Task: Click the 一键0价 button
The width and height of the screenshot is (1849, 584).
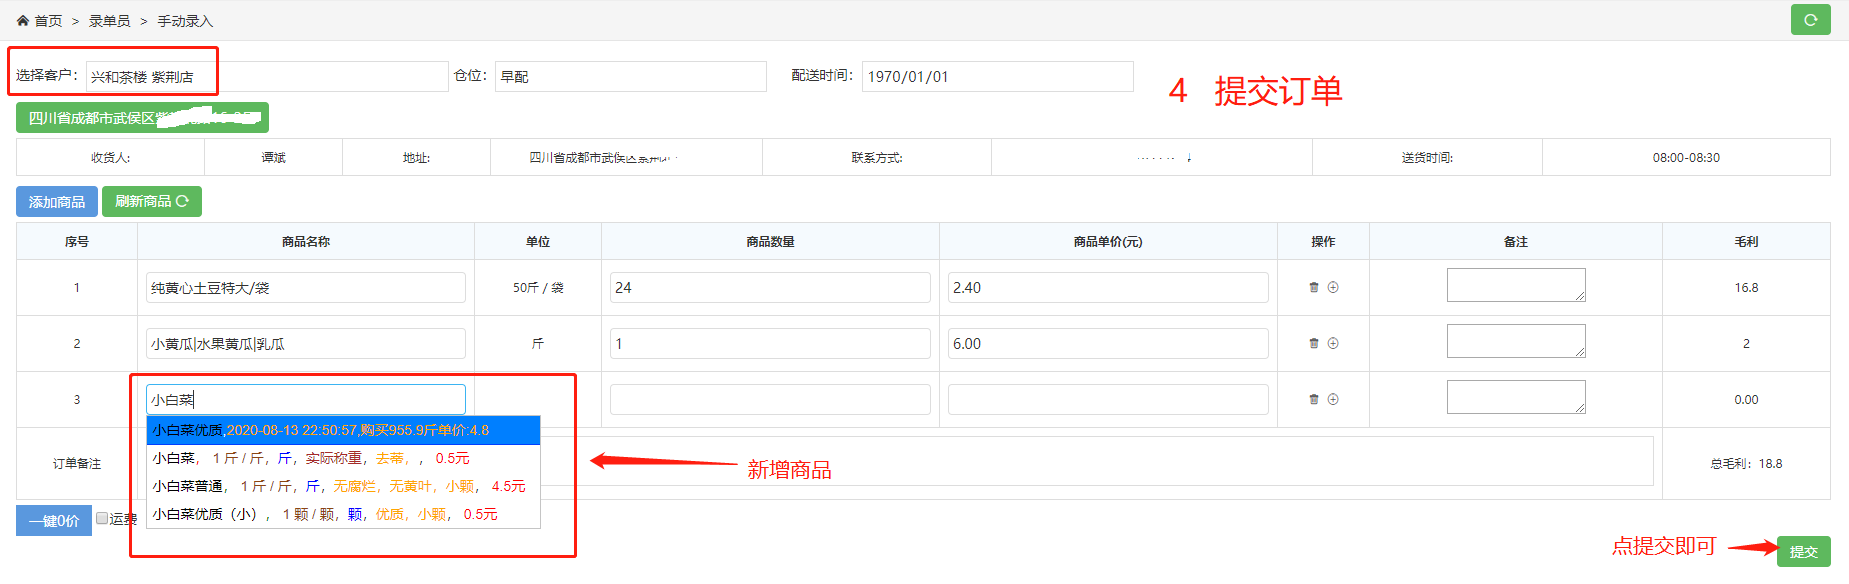Action: 54,521
